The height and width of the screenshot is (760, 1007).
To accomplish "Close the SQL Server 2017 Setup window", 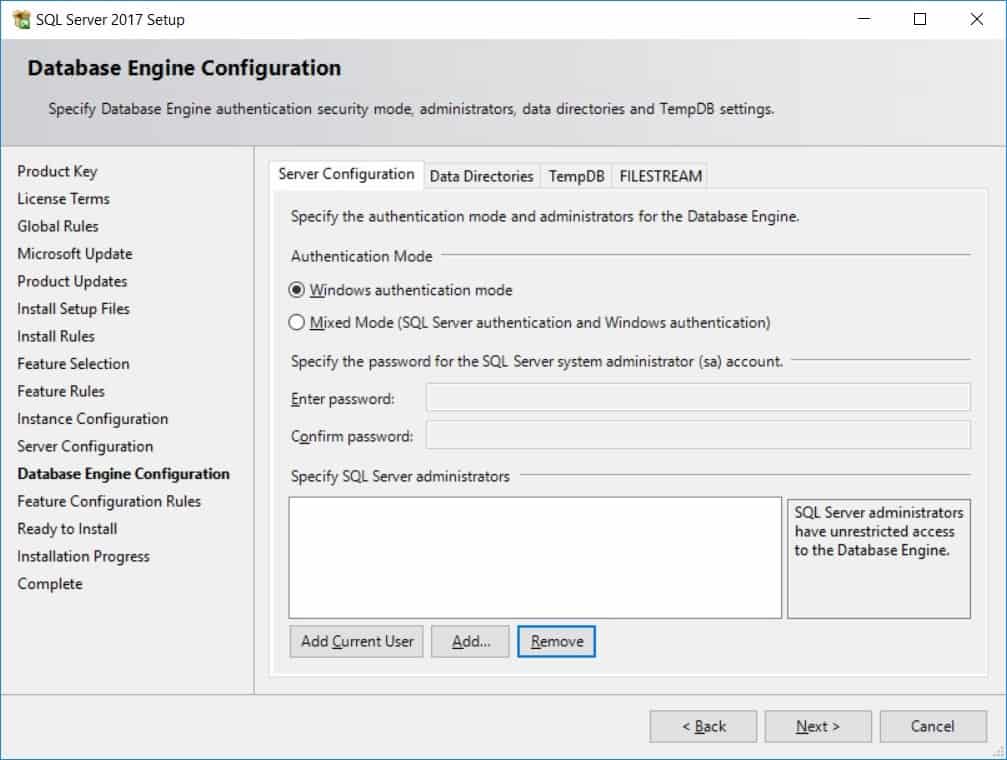I will coord(976,19).
